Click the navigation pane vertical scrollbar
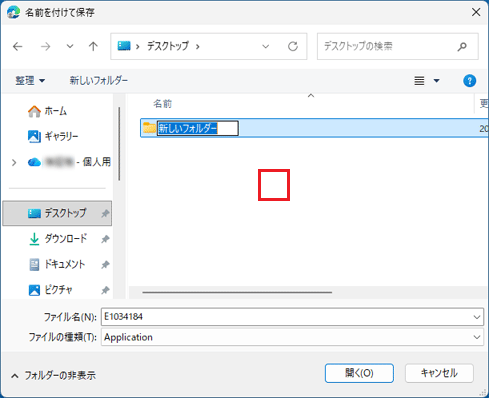 click(x=119, y=144)
